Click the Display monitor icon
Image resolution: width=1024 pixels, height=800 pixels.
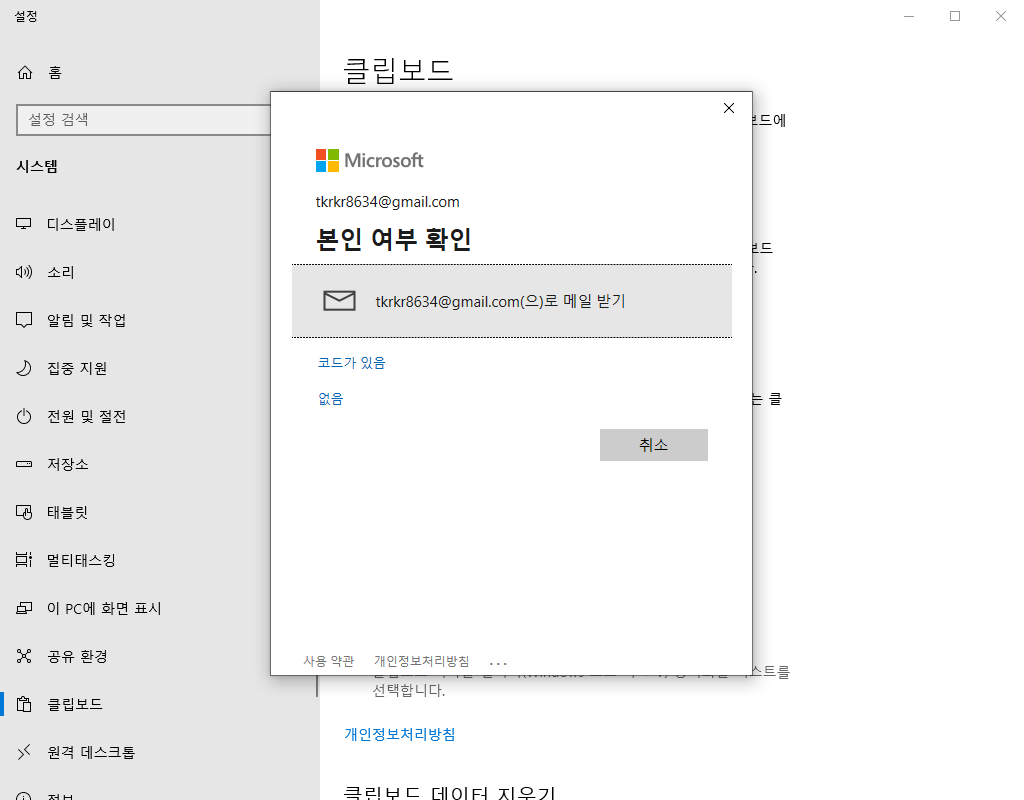click(x=24, y=224)
